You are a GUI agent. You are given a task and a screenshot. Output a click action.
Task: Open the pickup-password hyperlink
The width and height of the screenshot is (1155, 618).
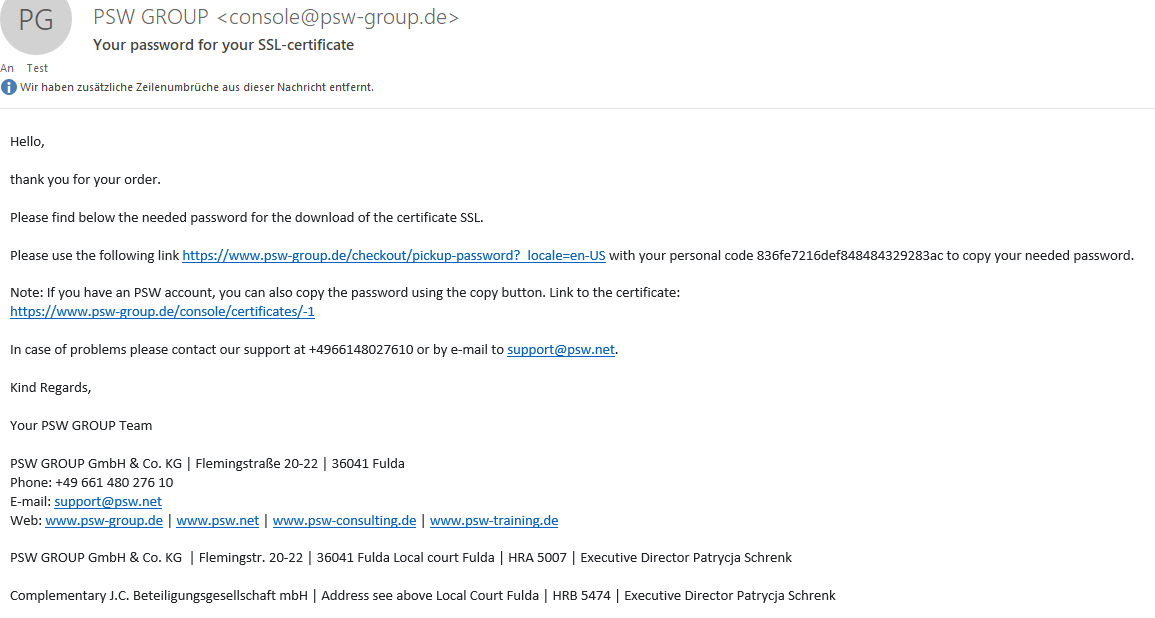pyautogui.click(x=393, y=255)
